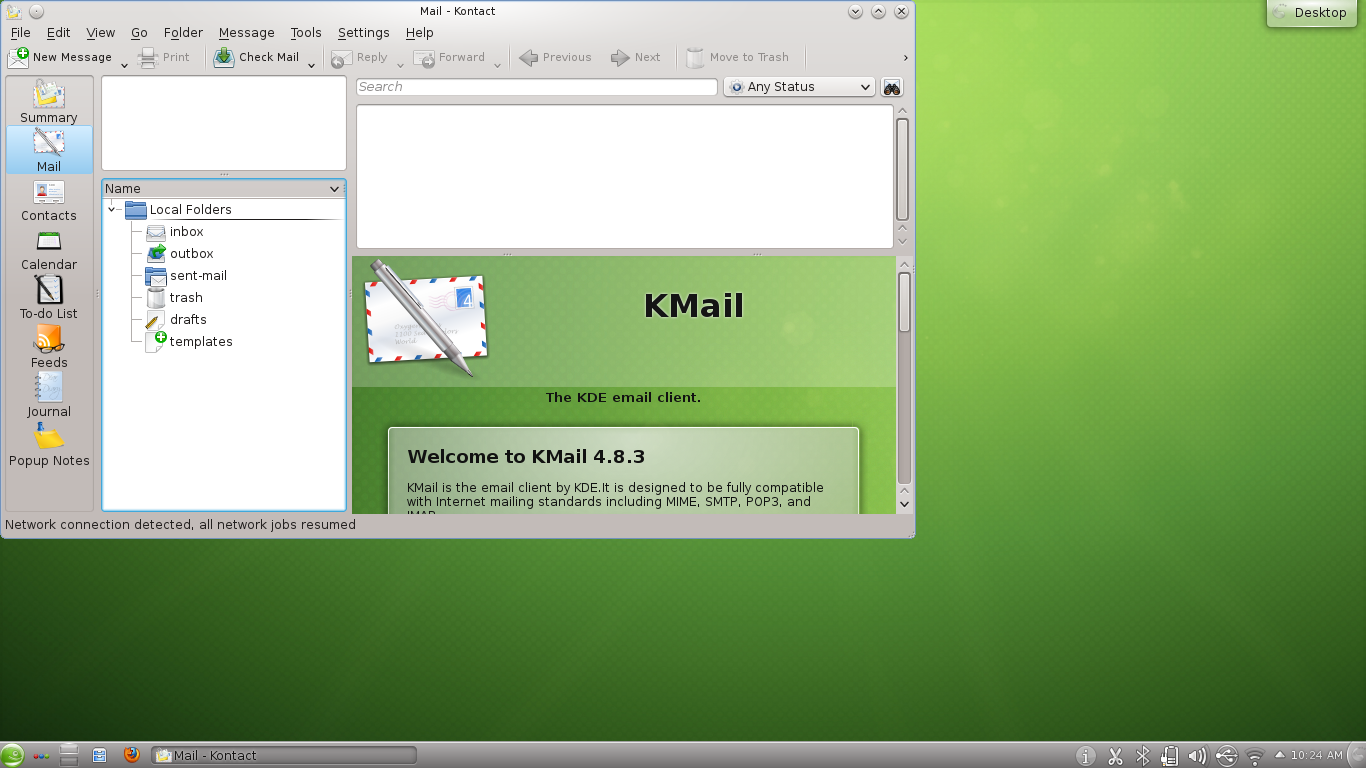Viewport: 1366px width, 768px height.
Task: Open the Help menu
Action: (x=419, y=33)
